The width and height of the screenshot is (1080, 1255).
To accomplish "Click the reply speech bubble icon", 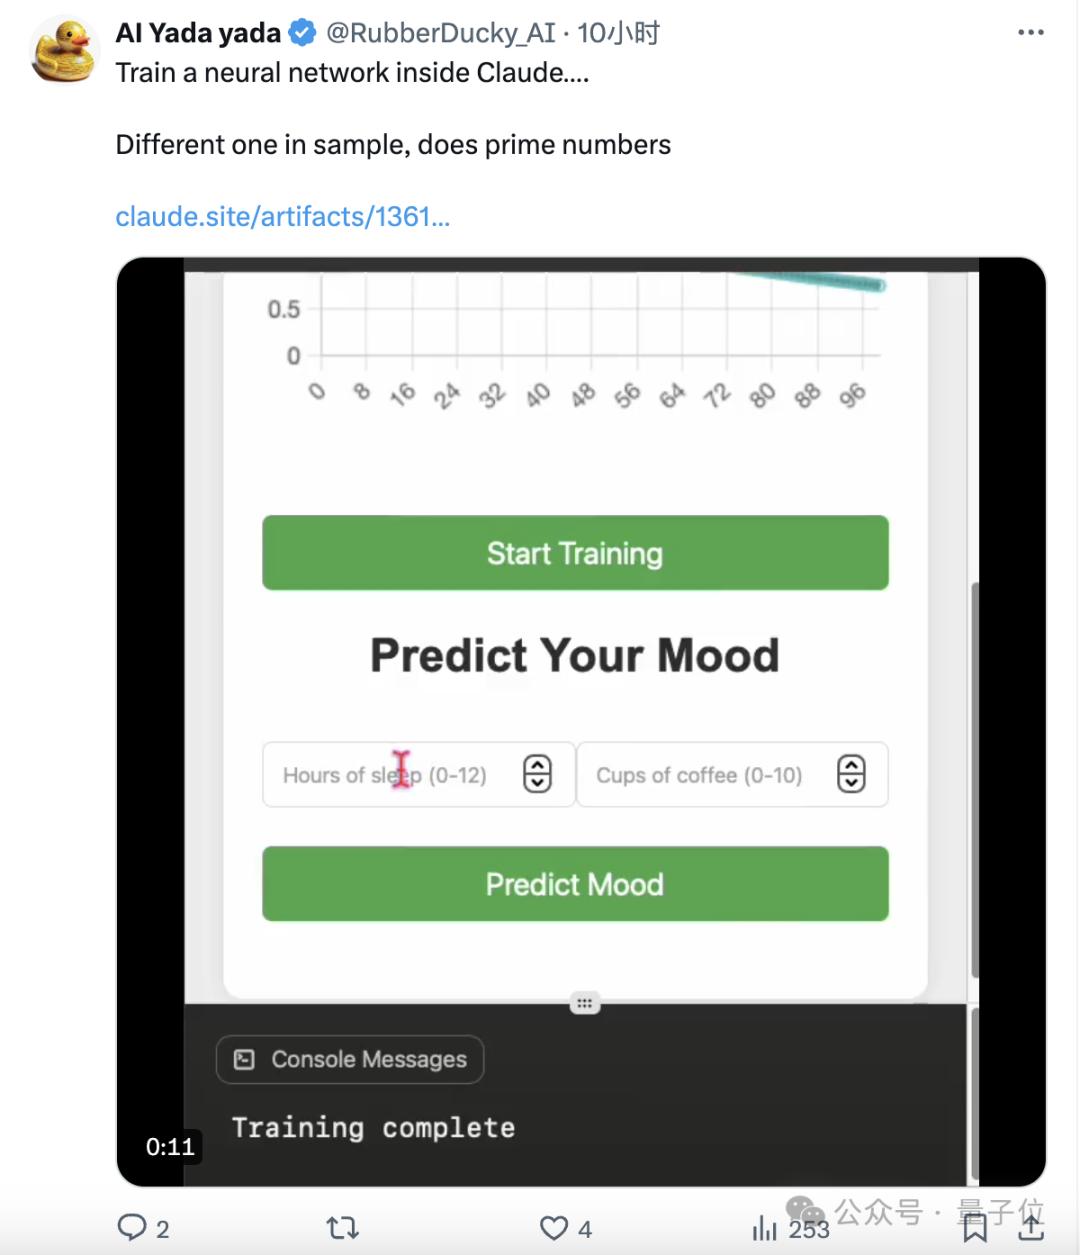I will coord(132,1227).
